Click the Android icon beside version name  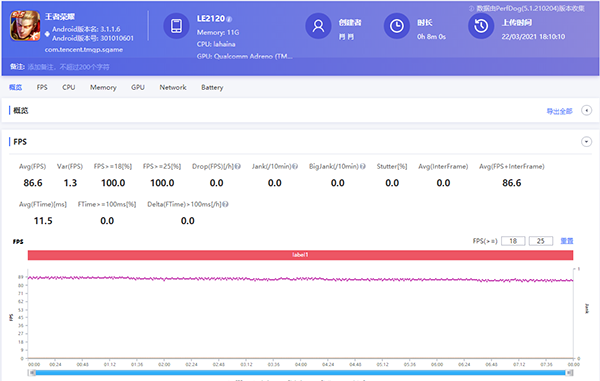click(47, 34)
